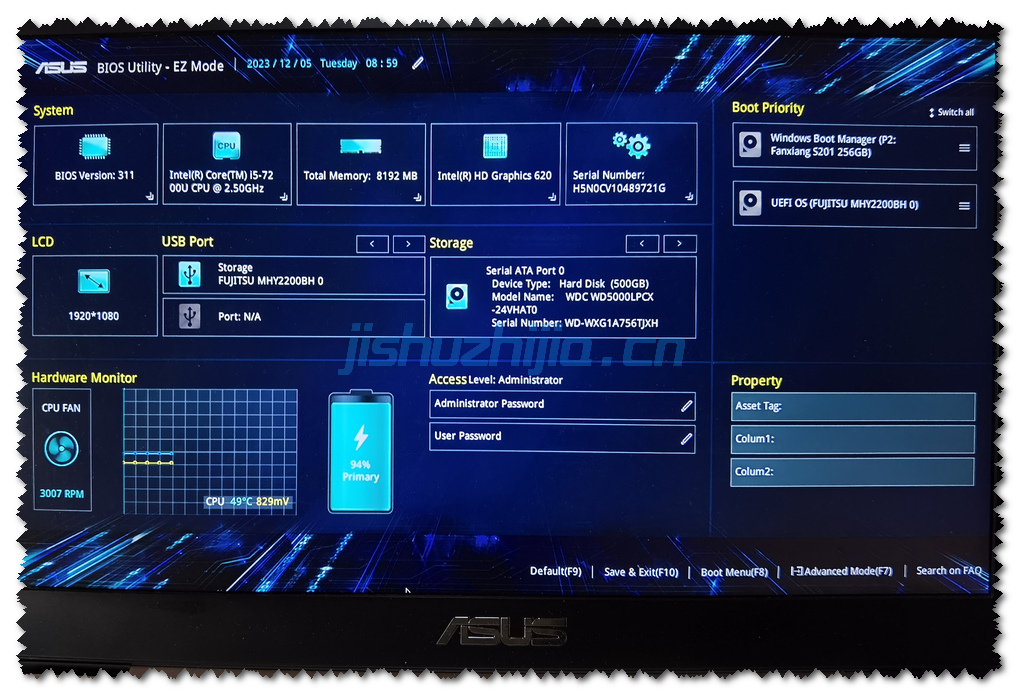The image size is (1021, 696).
Task: Expand details corner arrow on CPU card
Action: coord(284,196)
